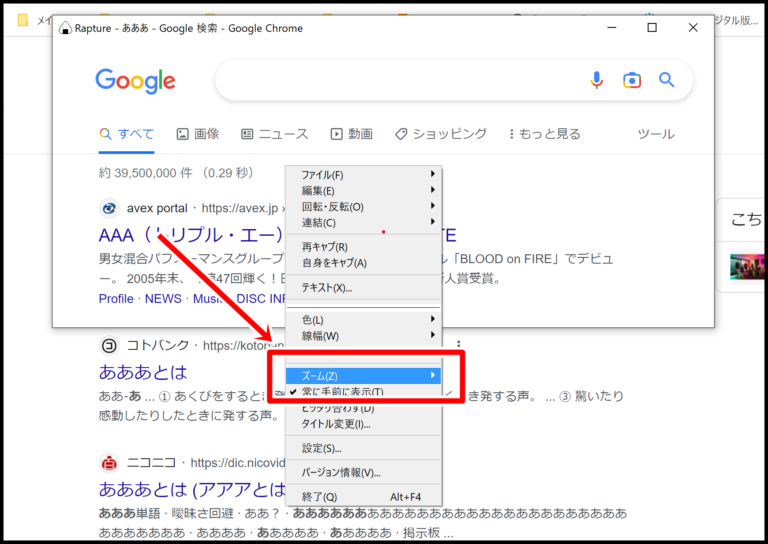Expand the ファイル(F) submenu
Image resolution: width=768 pixels, height=544 pixels.
coord(363,175)
